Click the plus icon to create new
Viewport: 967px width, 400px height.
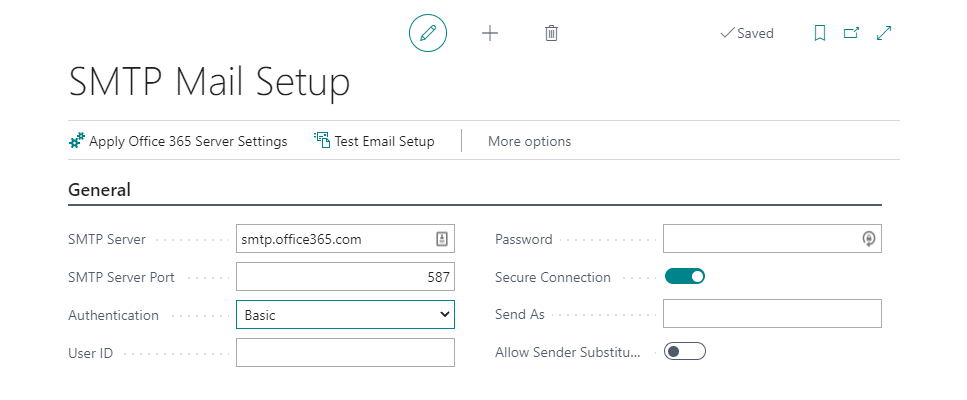490,33
